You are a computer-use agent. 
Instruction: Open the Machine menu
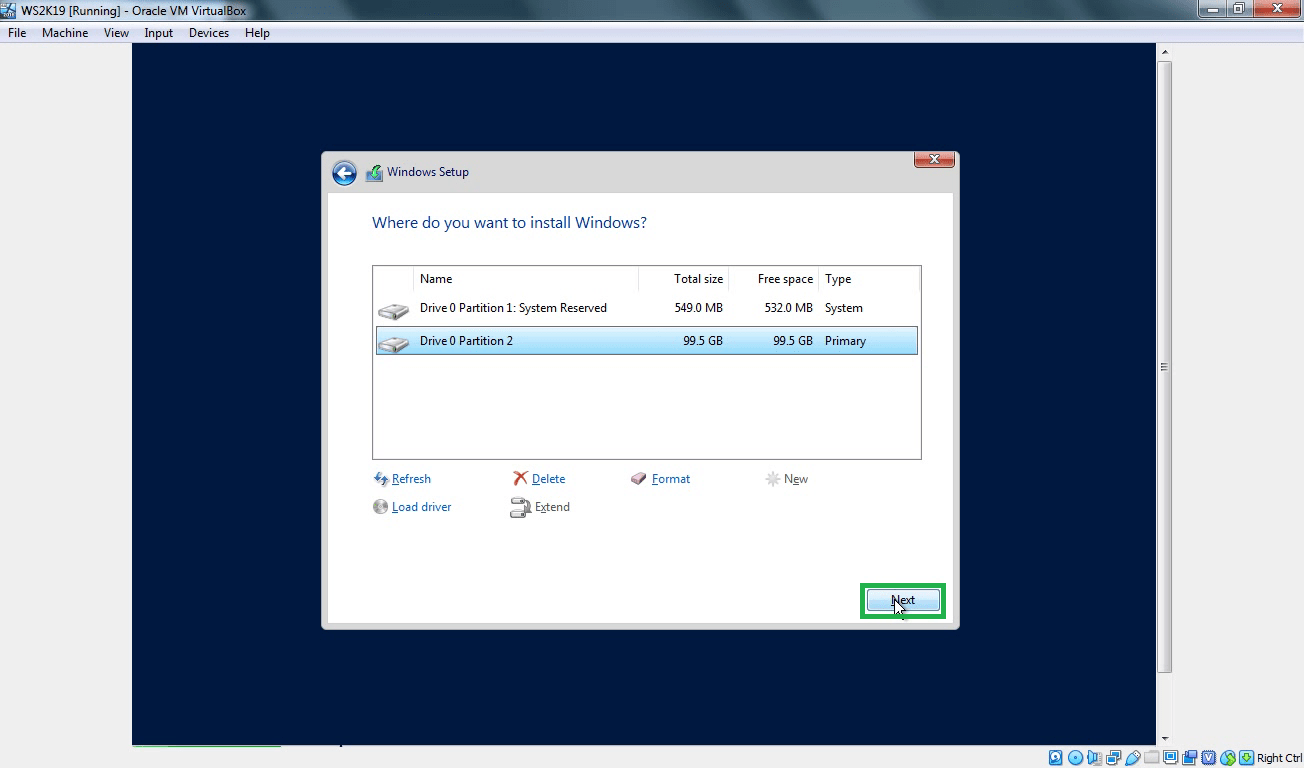[65, 33]
